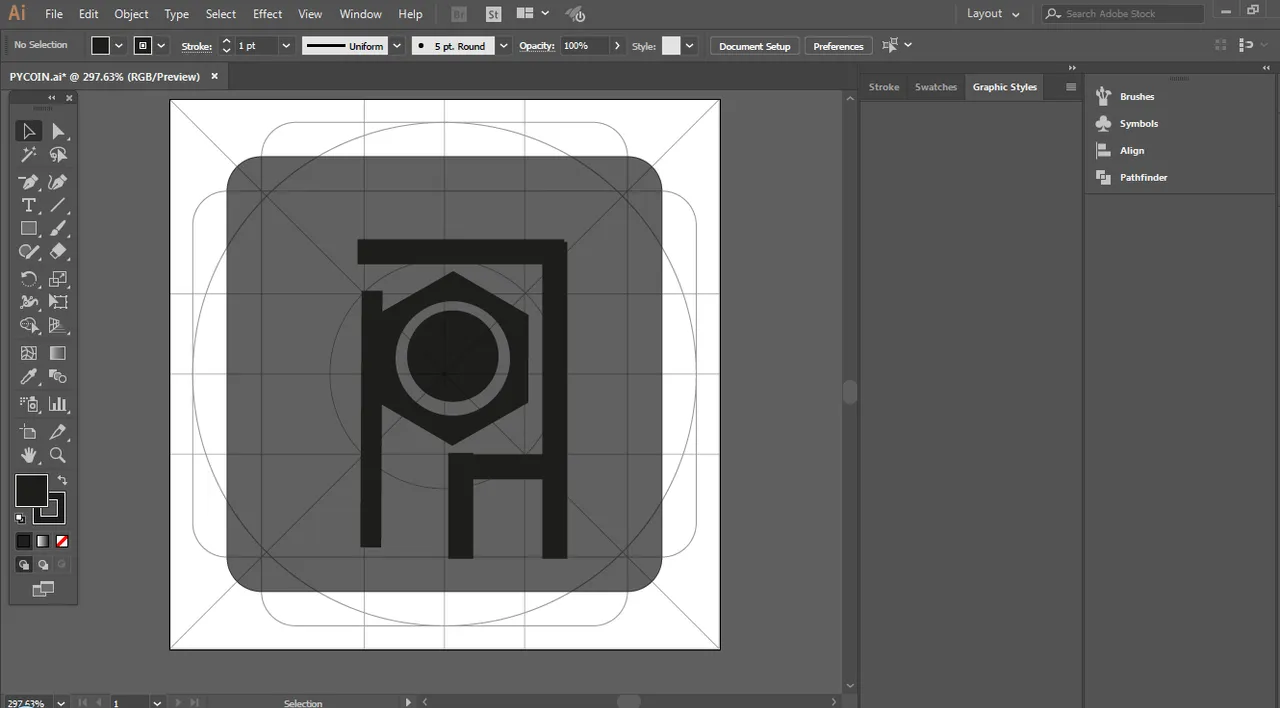Open the Object menu

(131, 14)
